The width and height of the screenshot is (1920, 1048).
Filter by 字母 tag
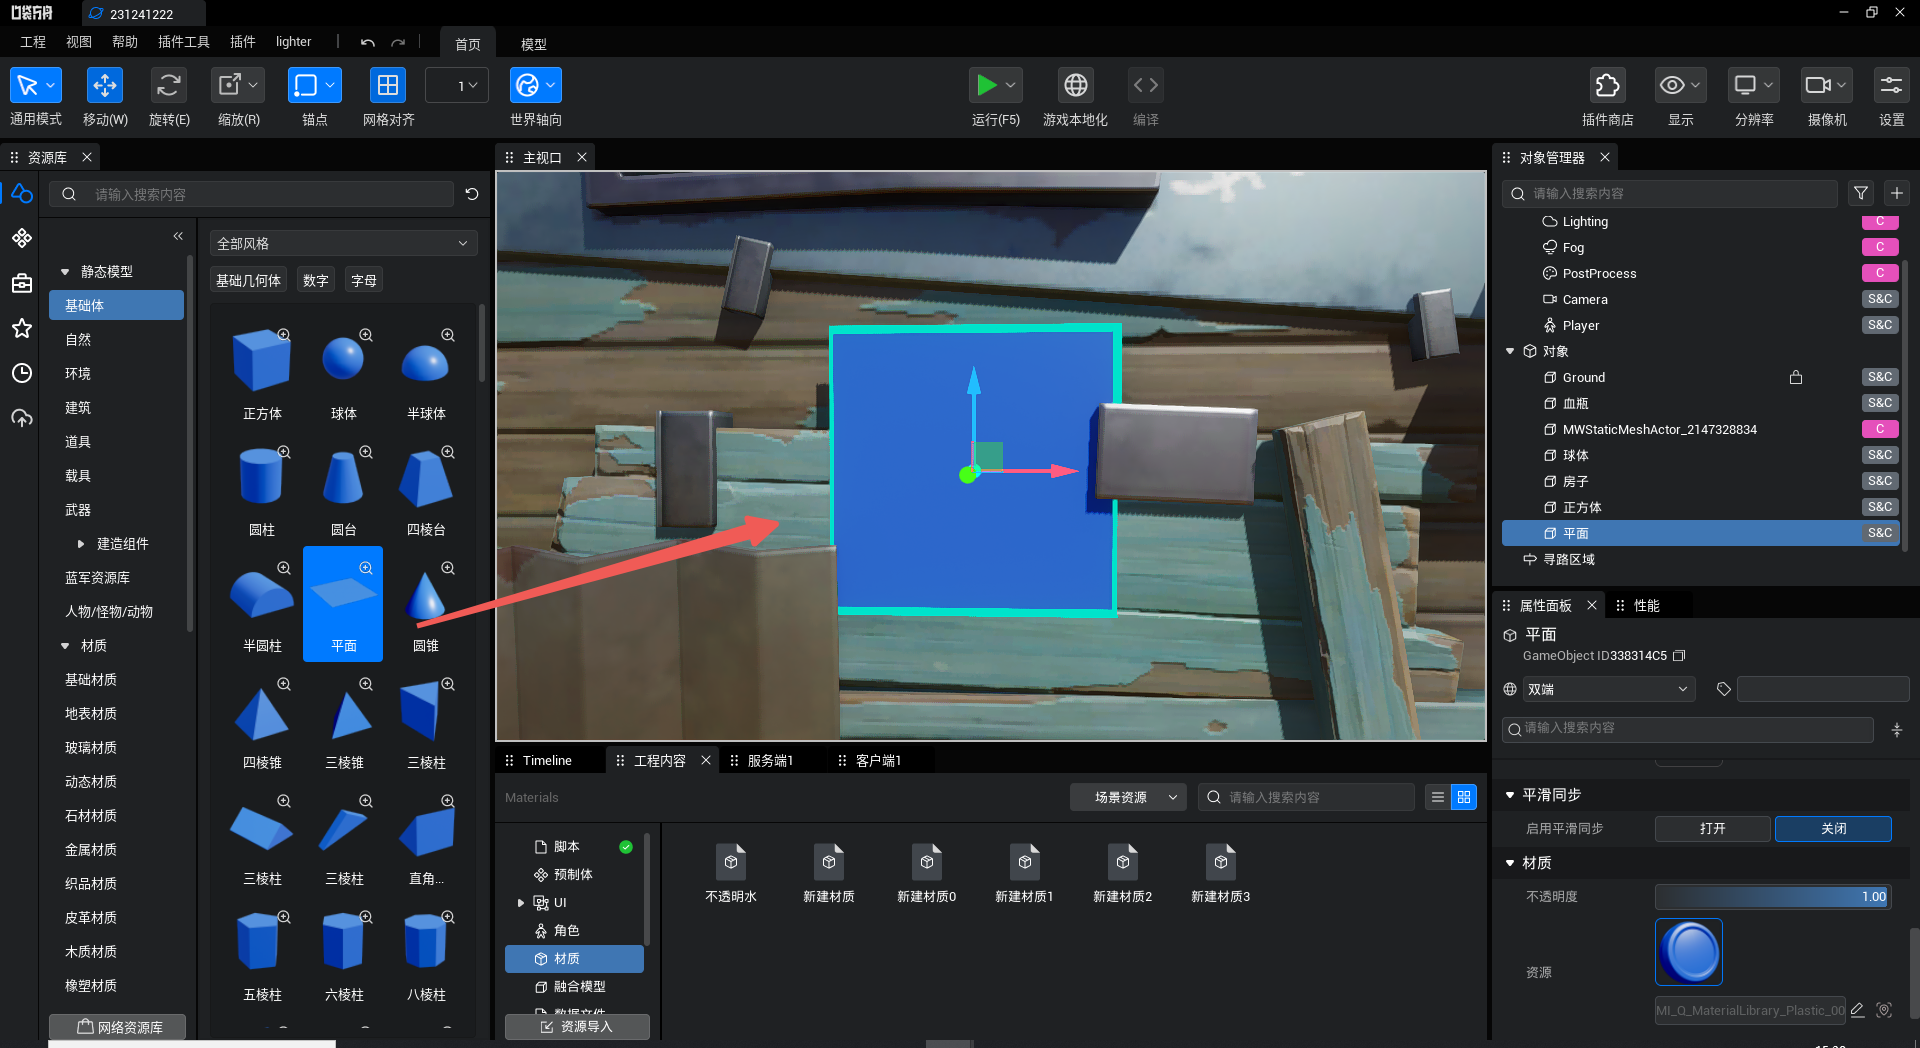(364, 281)
